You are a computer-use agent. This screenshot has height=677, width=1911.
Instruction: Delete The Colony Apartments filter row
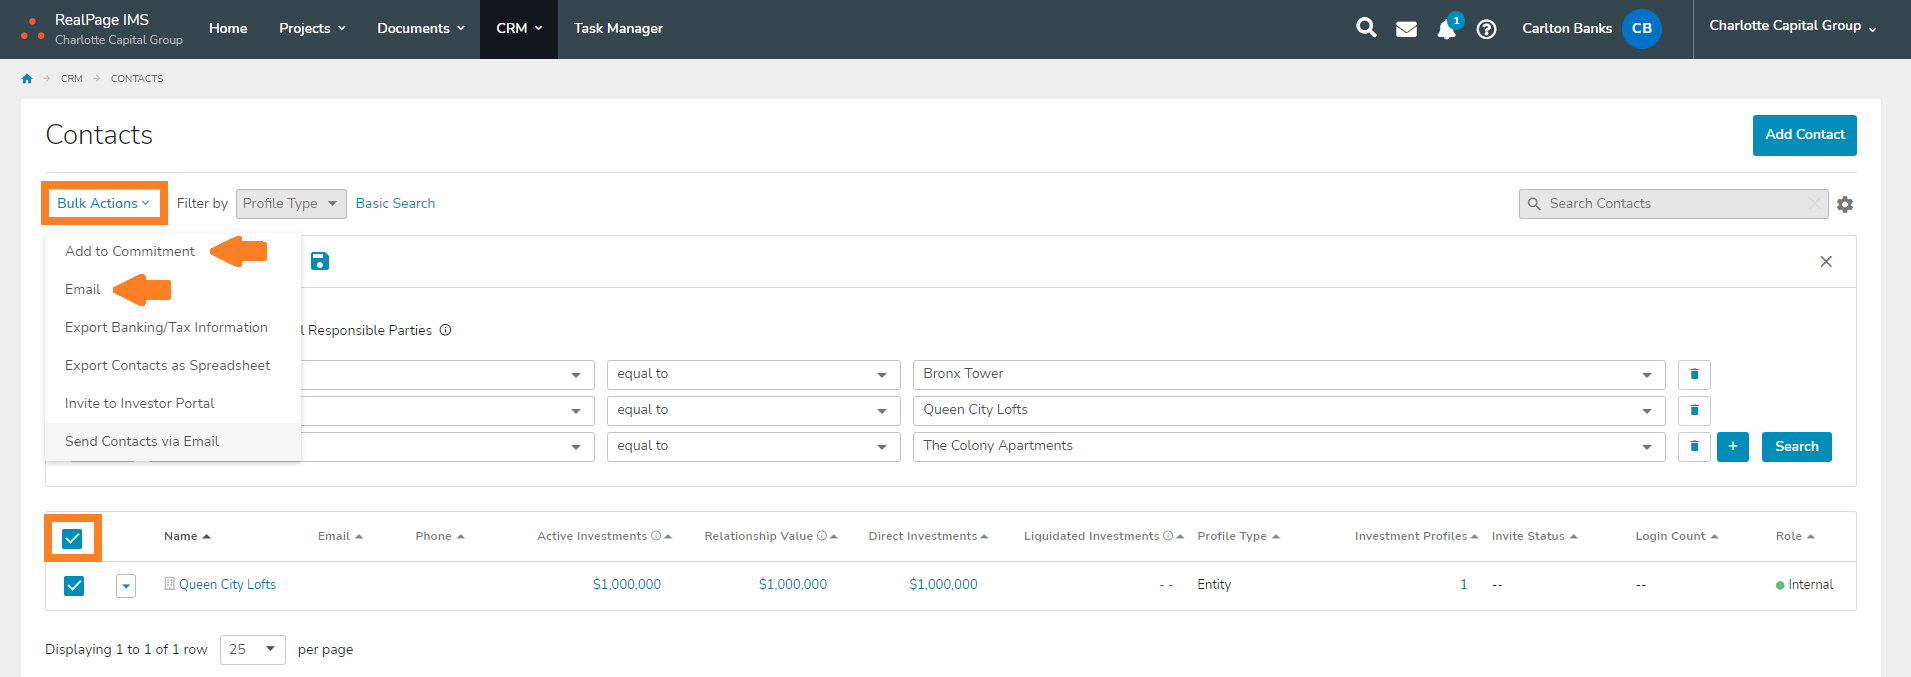(x=1694, y=446)
